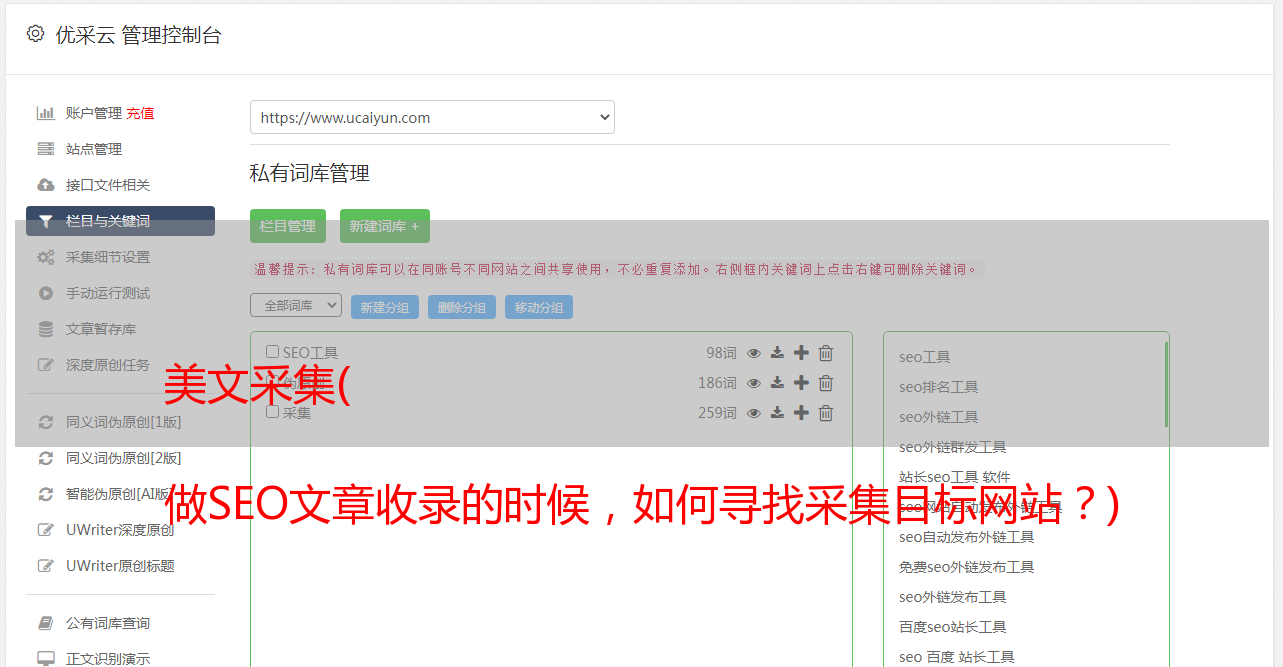1283x667 pixels.
Task: Click the plus icon on the 259词 row
Action: pyautogui.click(x=801, y=413)
